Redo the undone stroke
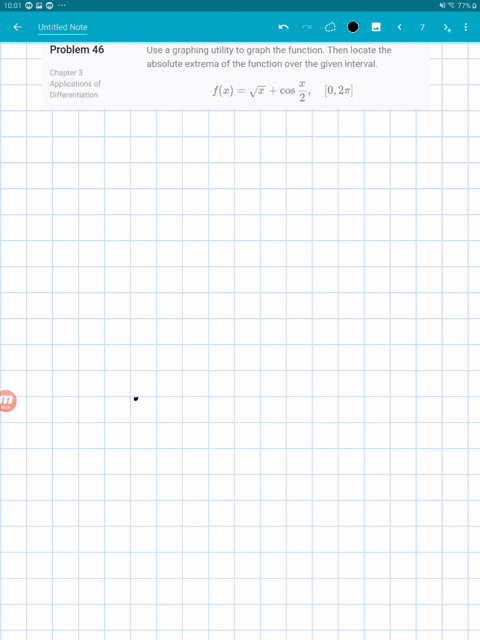 click(x=307, y=27)
